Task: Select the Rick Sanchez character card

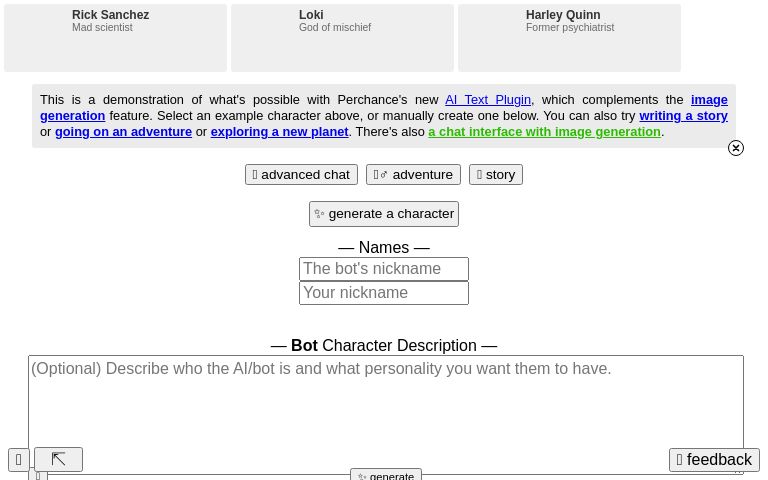Action: click(115, 38)
